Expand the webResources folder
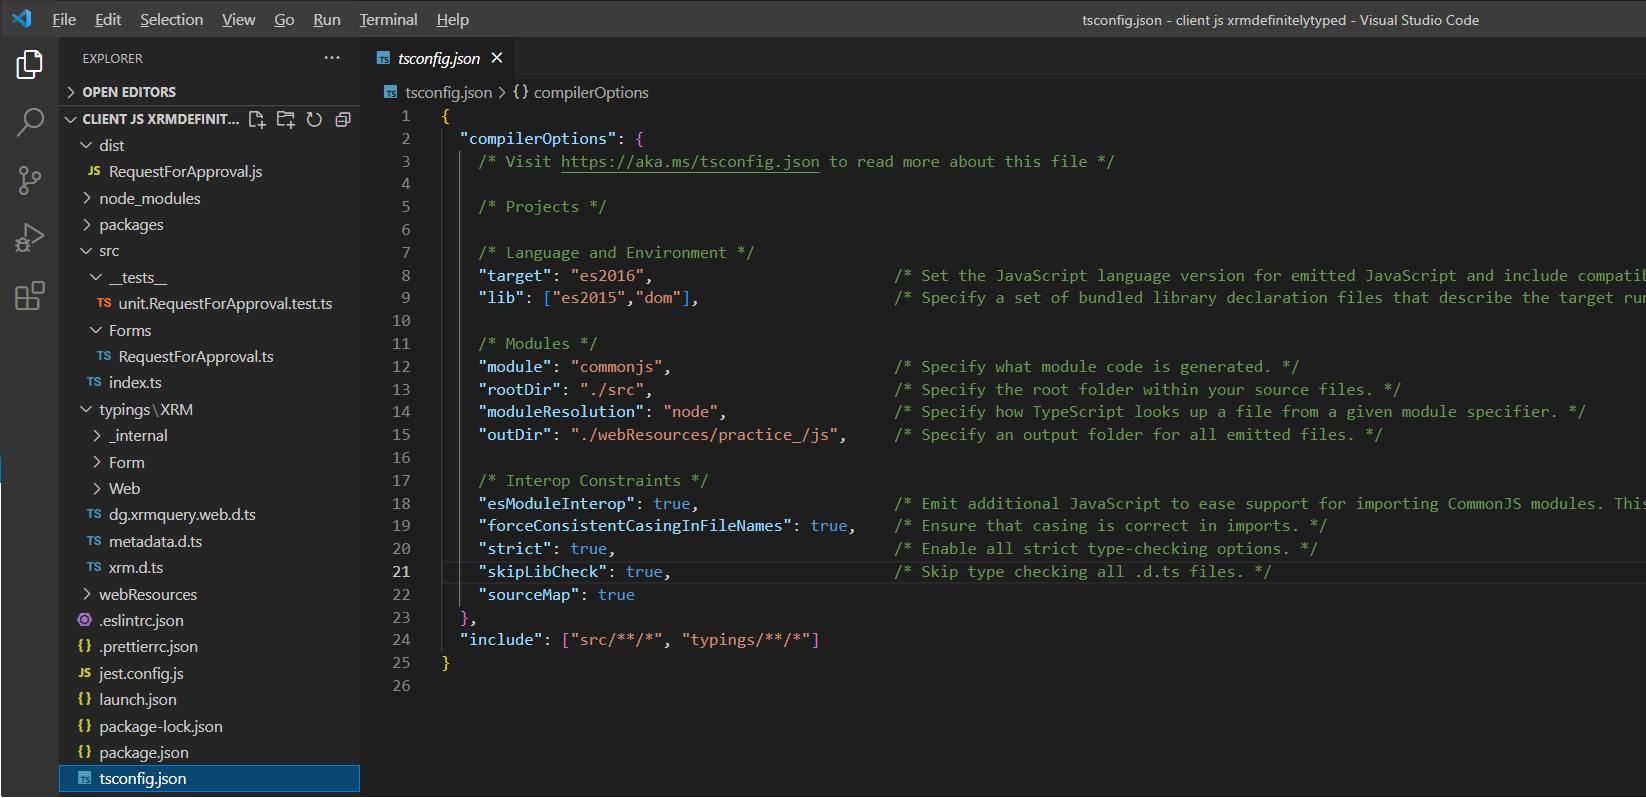This screenshot has height=798, width=1646. [x=147, y=594]
